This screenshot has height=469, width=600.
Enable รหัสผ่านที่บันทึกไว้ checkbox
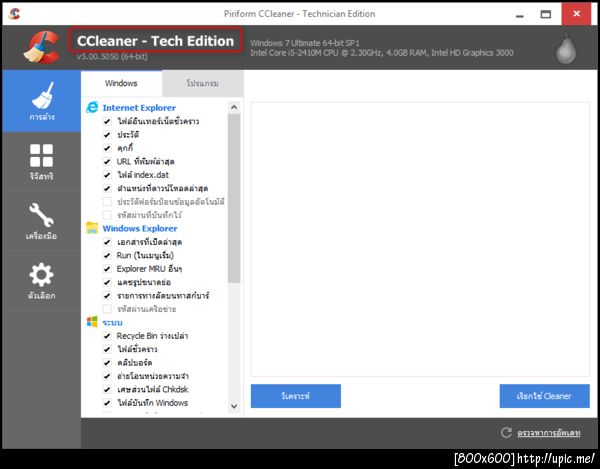click(107, 215)
